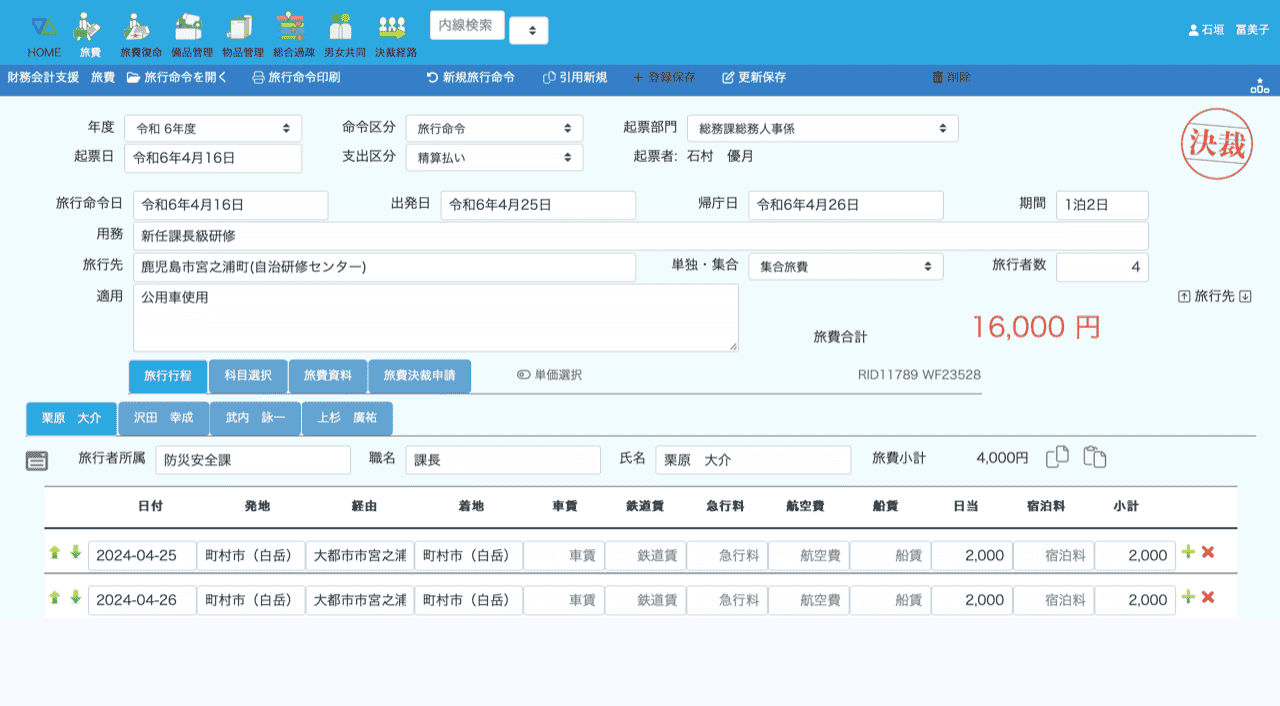Image resolution: width=1280 pixels, height=706 pixels.
Task: Click the 用務 text field
Action: click(x=640, y=236)
